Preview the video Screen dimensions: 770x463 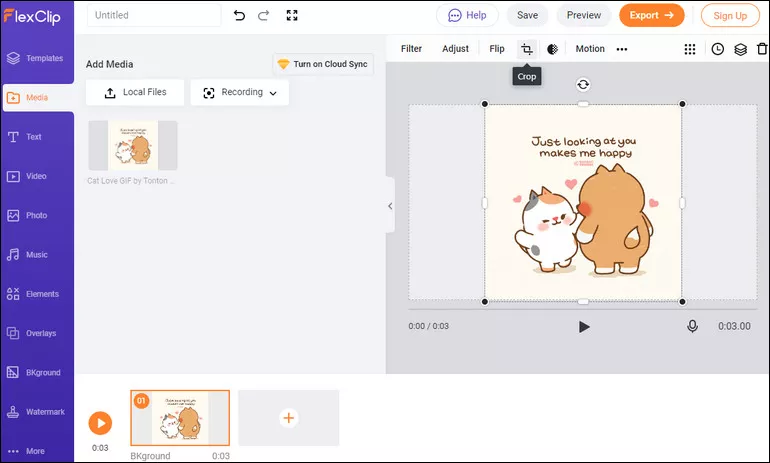[584, 15]
